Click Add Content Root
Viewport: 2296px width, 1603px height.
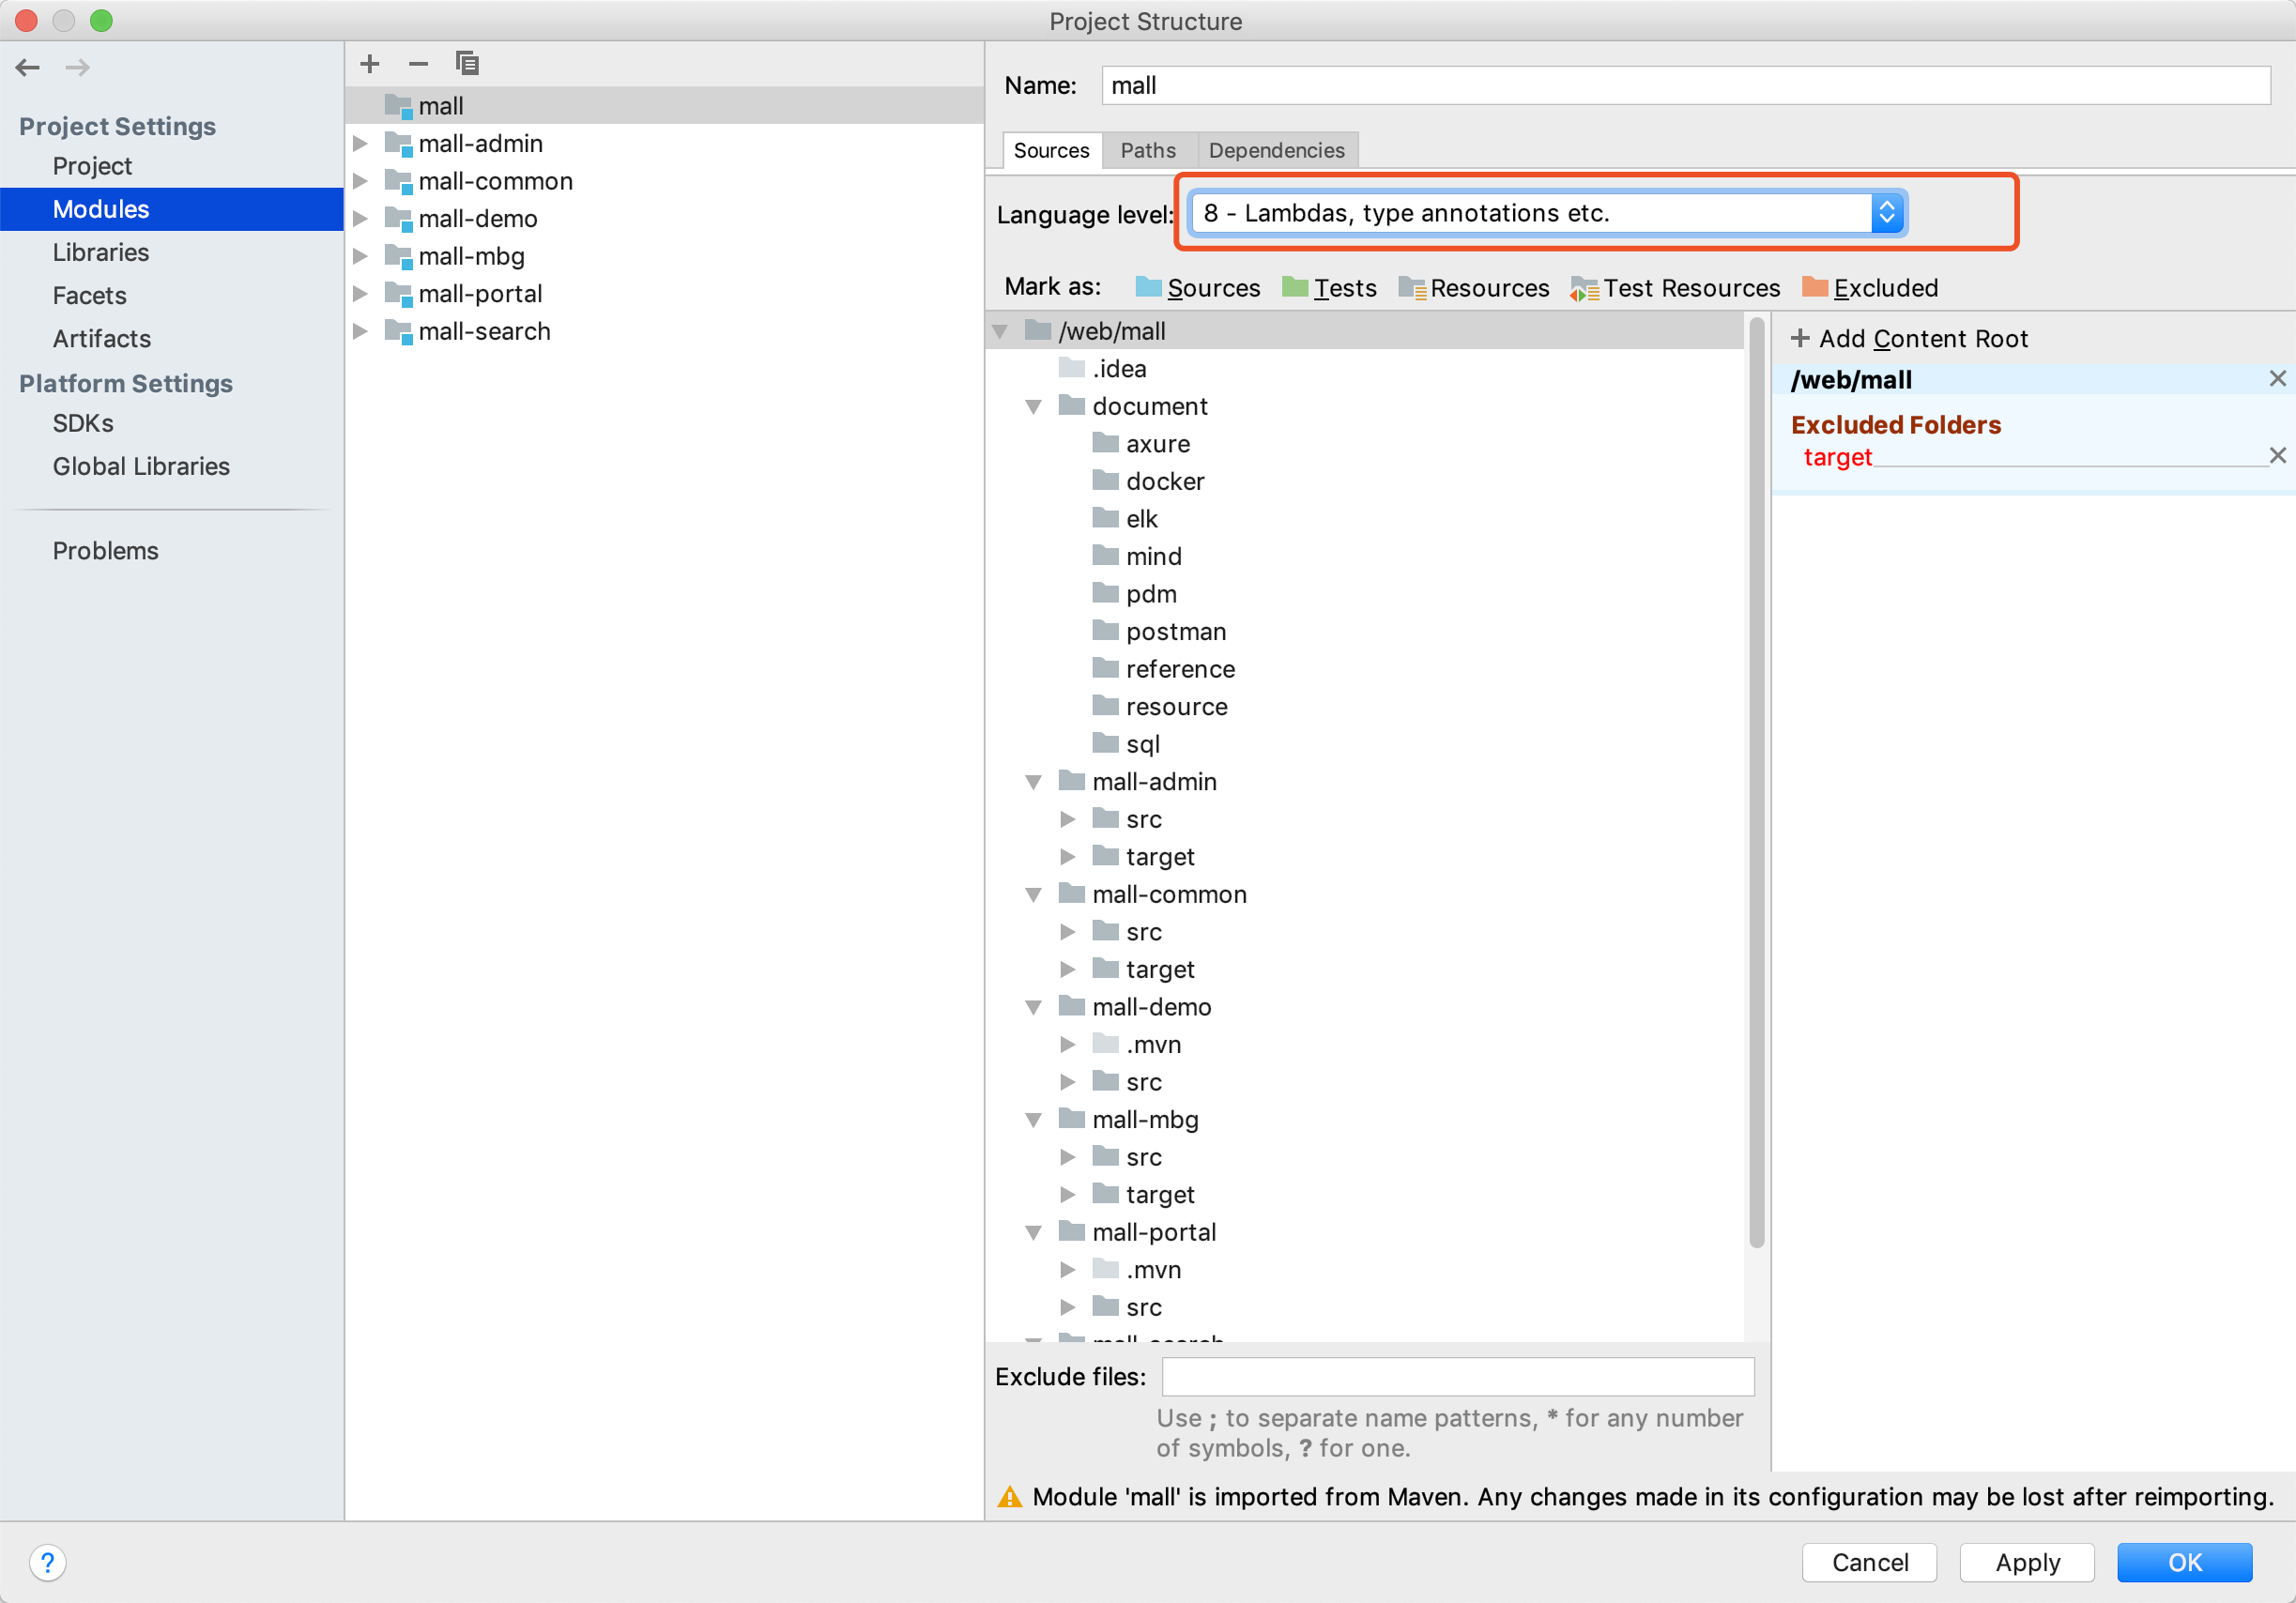tap(1908, 339)
